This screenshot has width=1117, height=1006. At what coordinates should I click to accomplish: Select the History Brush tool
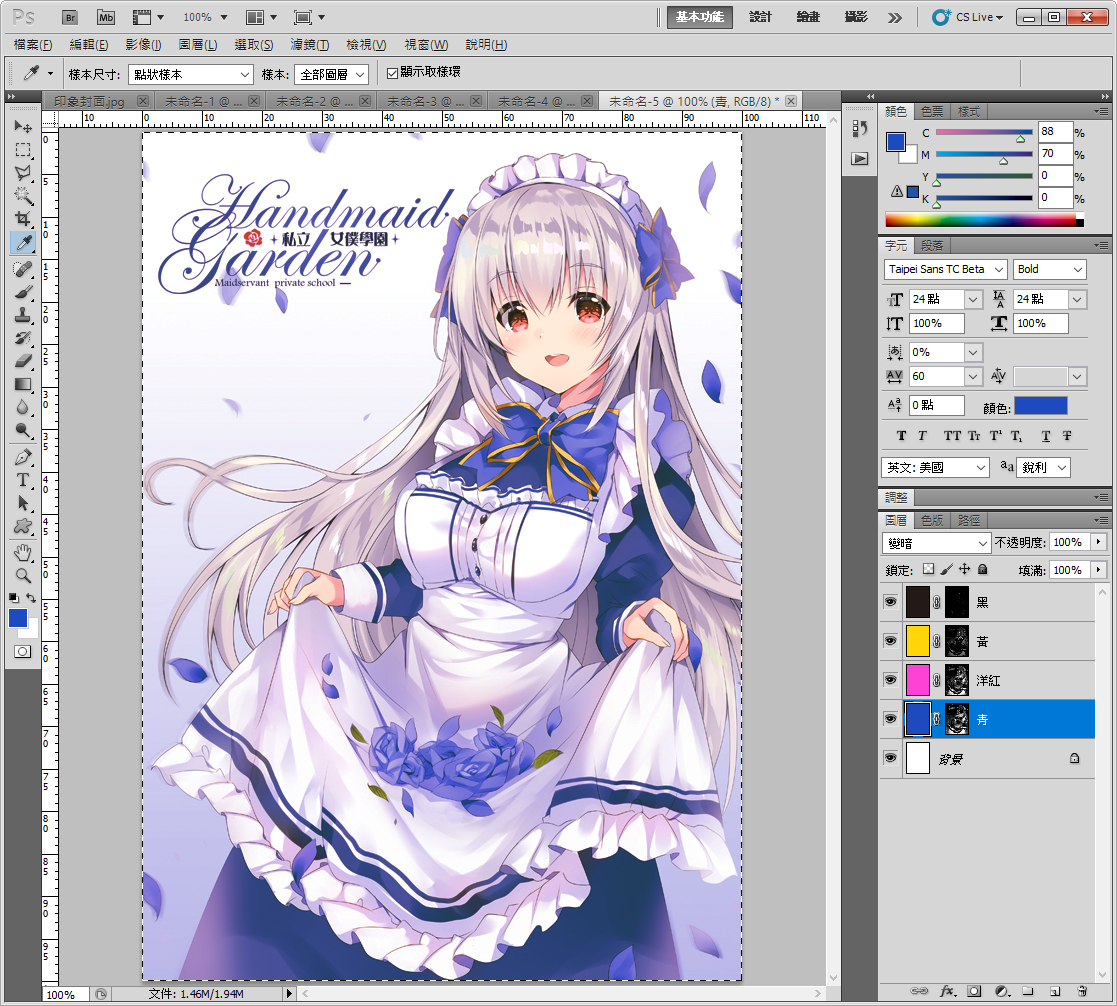[23, 338]
